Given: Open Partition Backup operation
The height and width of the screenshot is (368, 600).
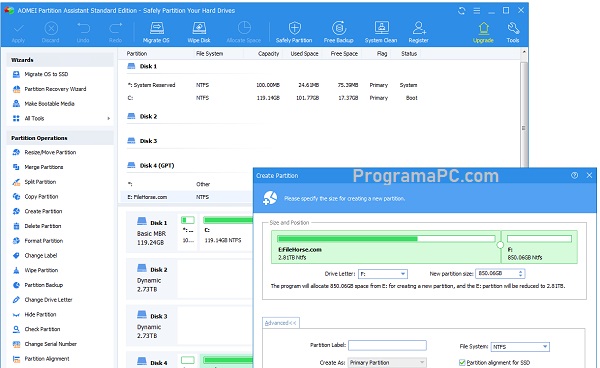Looking at the screenshot, I should [x=44, y=285].
